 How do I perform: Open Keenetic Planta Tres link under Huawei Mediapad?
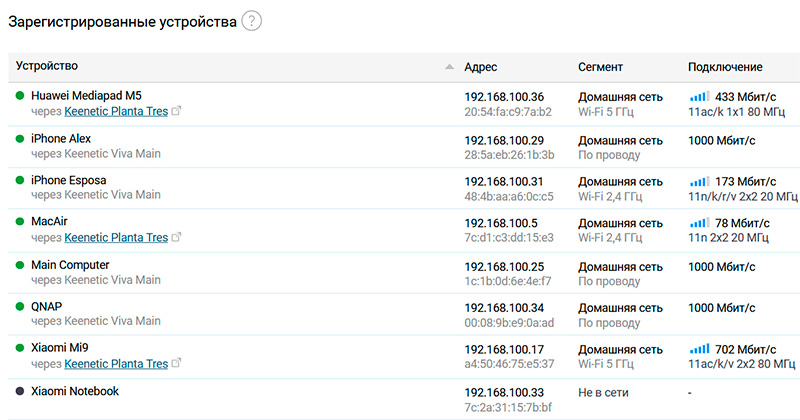(x=116, y=112)
